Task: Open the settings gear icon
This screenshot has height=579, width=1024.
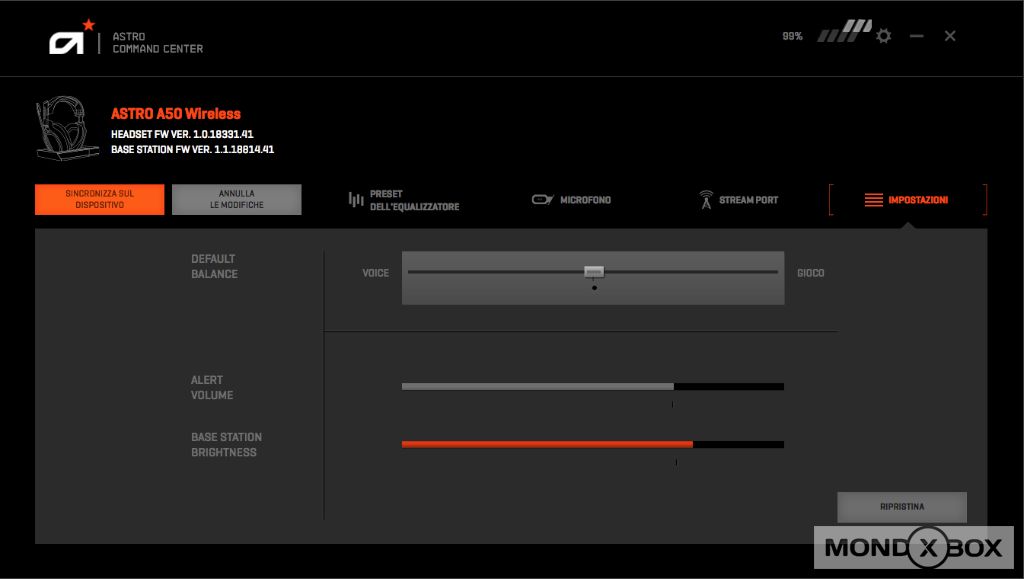Action: (883, 36)
